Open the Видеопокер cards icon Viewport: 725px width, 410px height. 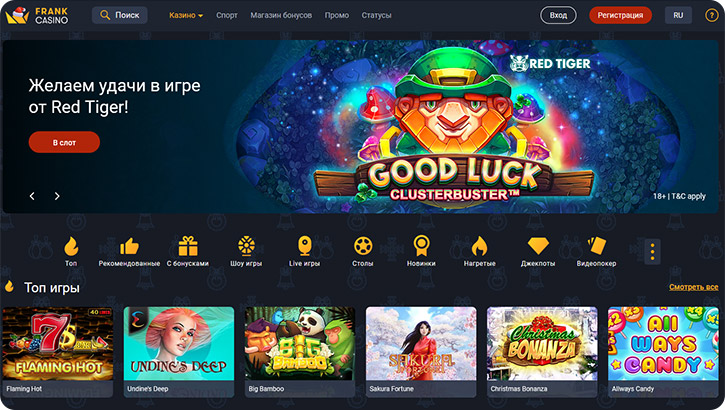coord(596,245)
